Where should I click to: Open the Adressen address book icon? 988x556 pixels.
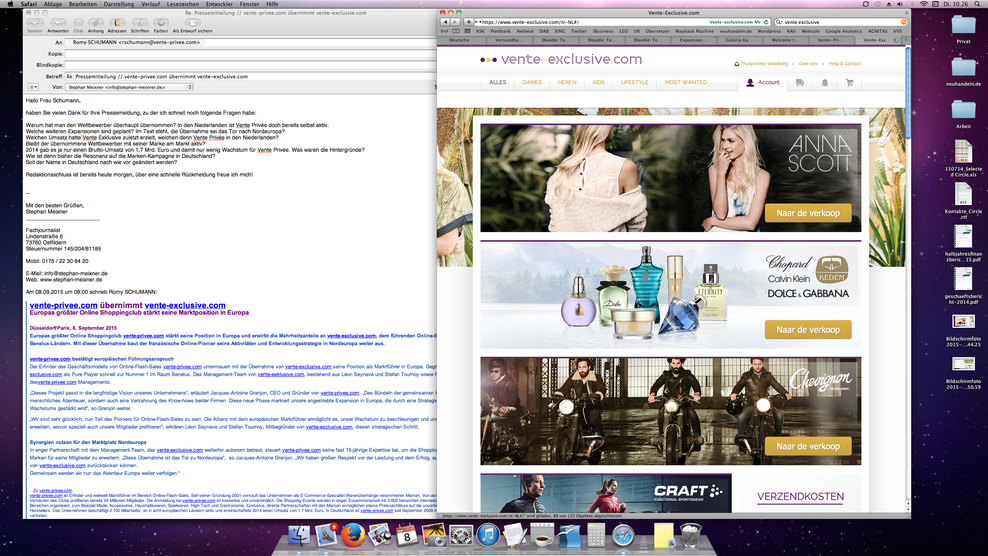[117, 23]
